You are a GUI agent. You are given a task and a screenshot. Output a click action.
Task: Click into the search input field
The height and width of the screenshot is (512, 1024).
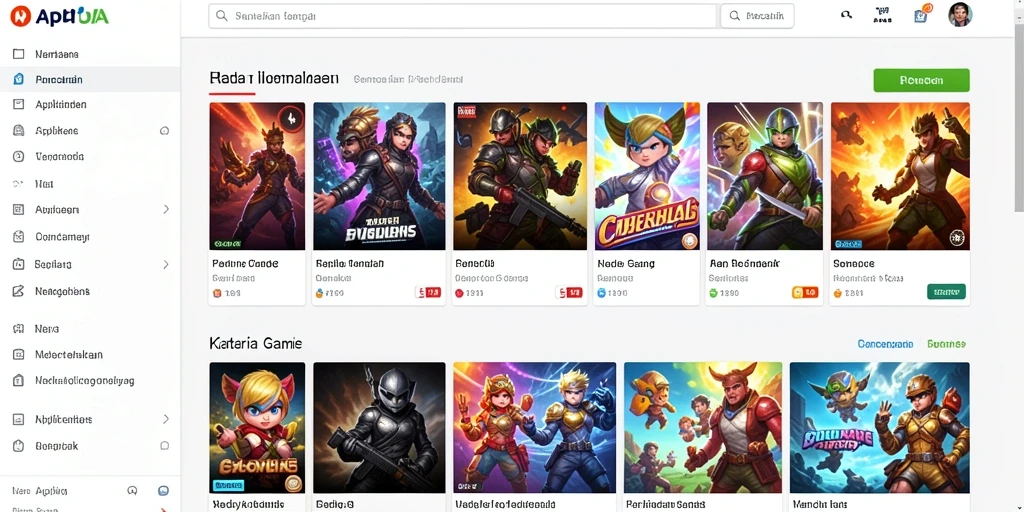coord(462,16)
